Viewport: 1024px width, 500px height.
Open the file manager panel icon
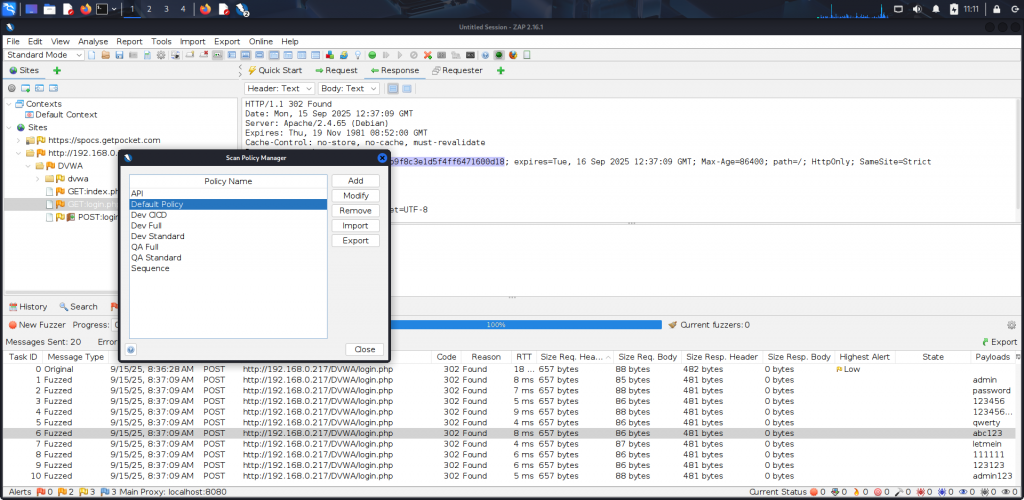tap(50, 9)
